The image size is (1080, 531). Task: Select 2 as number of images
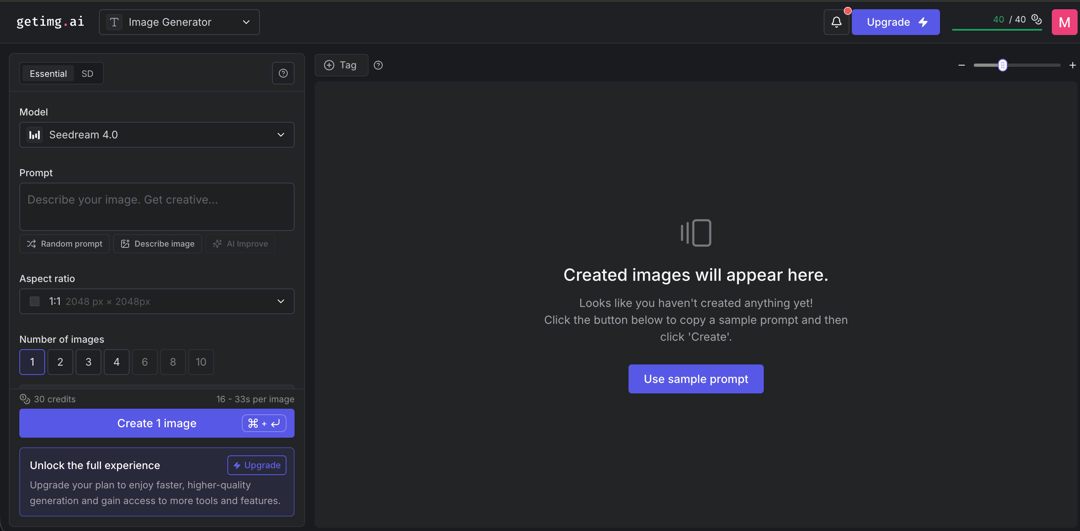[x=60, y=362]
